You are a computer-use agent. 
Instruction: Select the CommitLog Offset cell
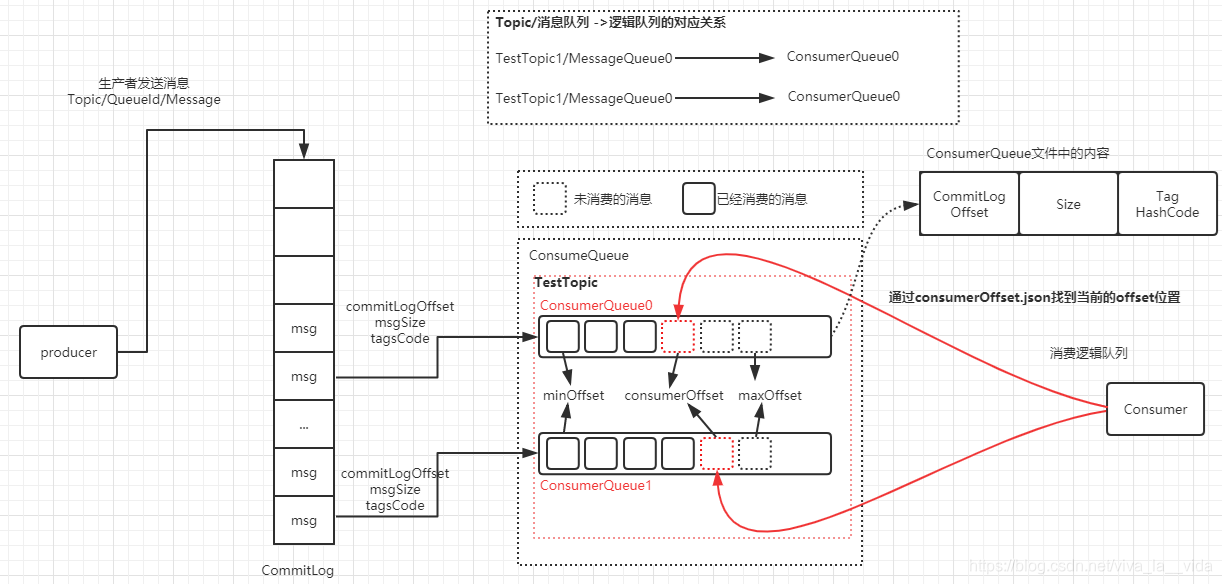click(969, 204)
